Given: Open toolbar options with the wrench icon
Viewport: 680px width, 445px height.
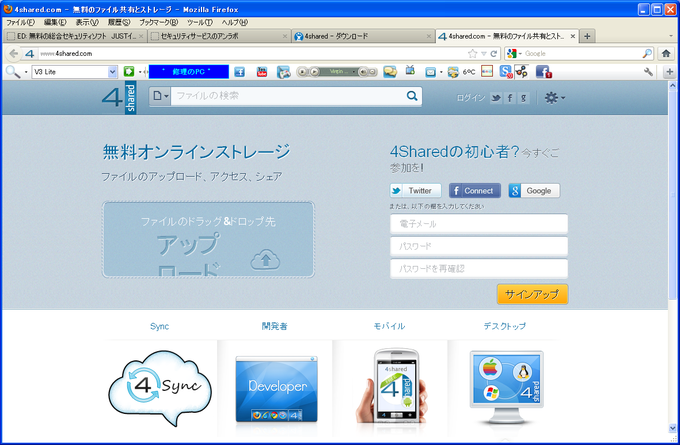Looking at the screenshot, I should tap(648, 72).
